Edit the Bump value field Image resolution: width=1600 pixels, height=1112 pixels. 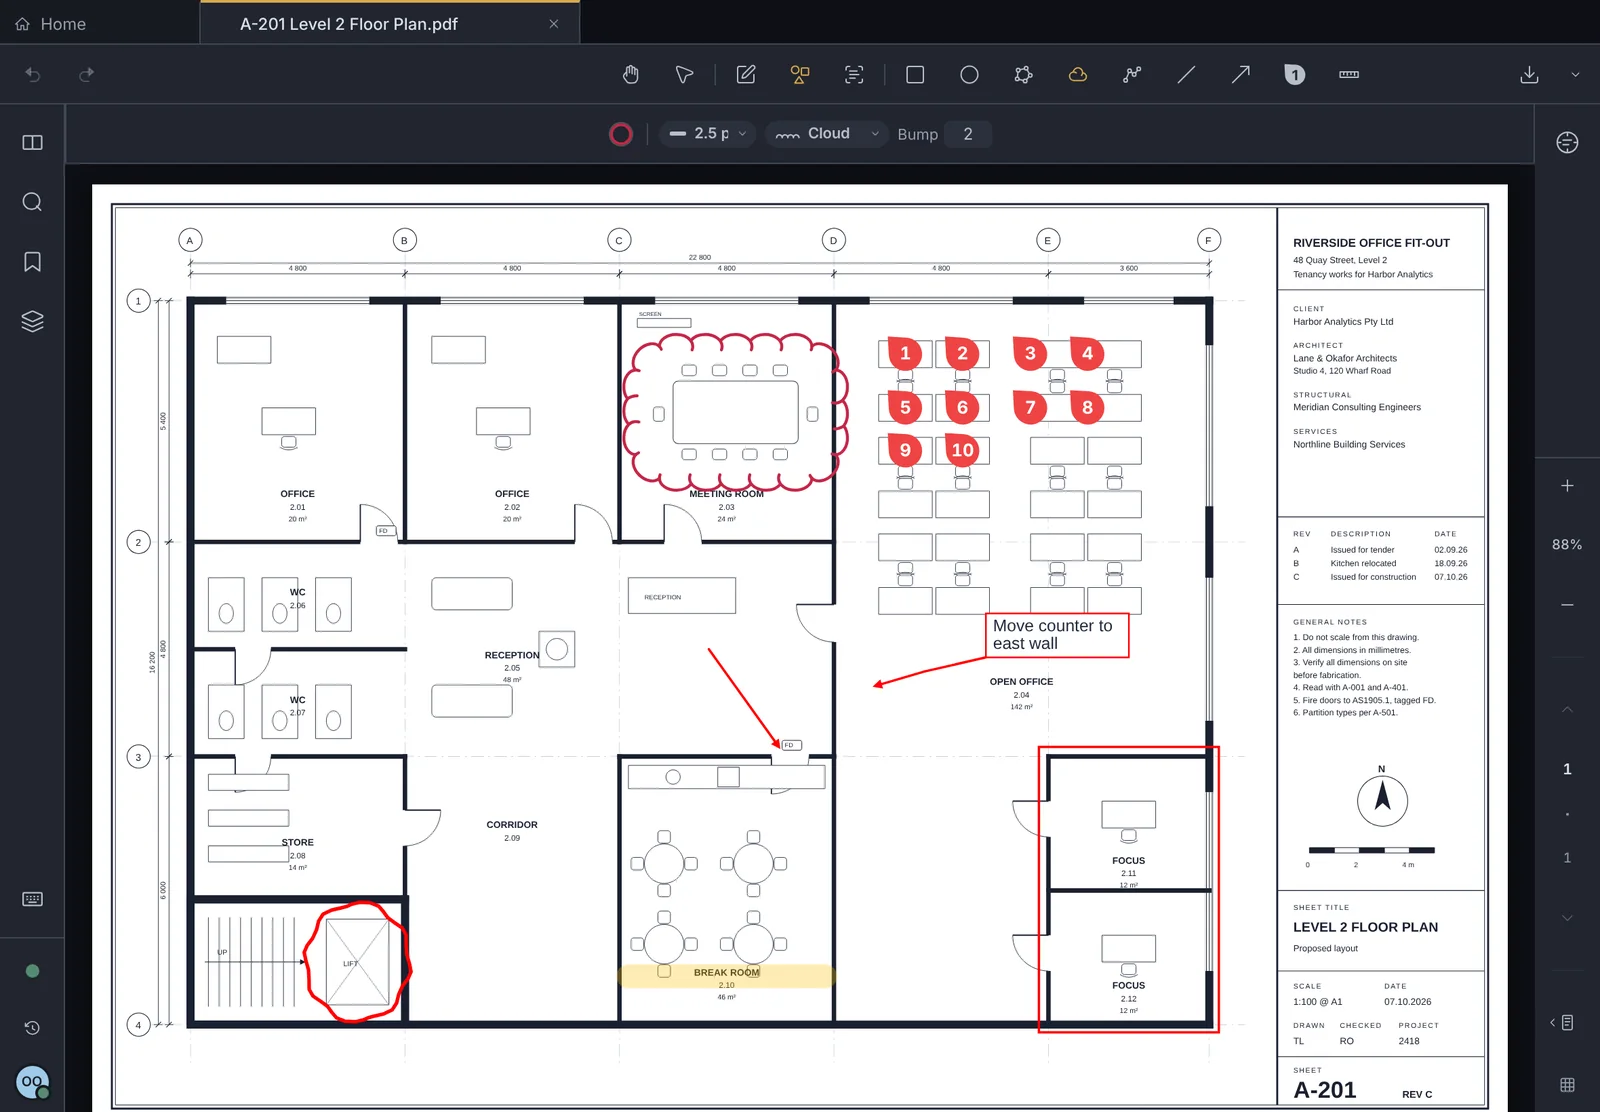968,134
